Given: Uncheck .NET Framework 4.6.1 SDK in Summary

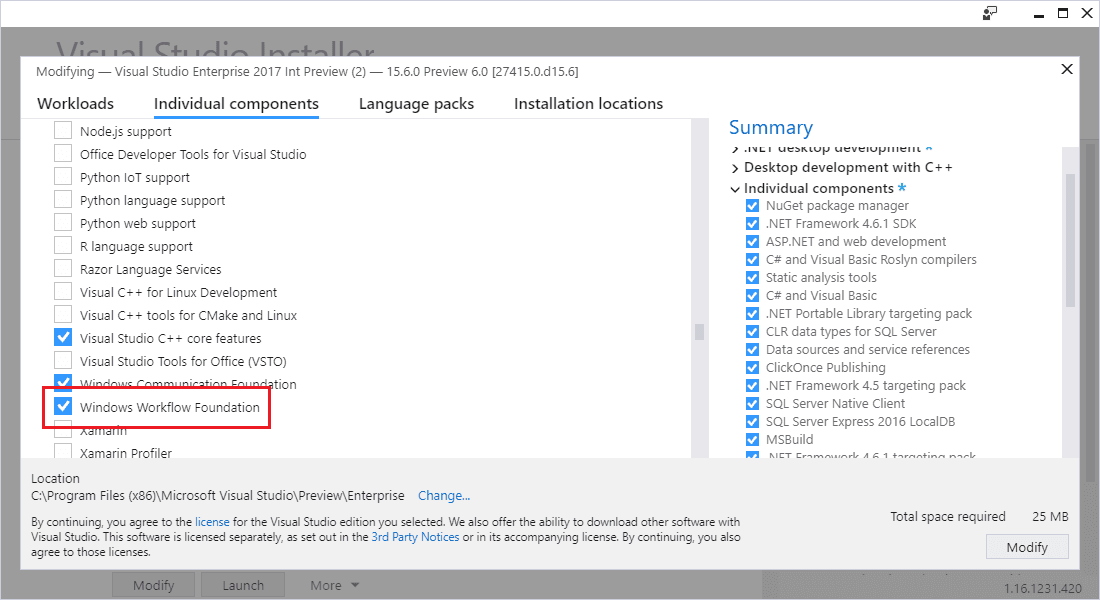Looking at the screenshot, I should coord(752,224).
